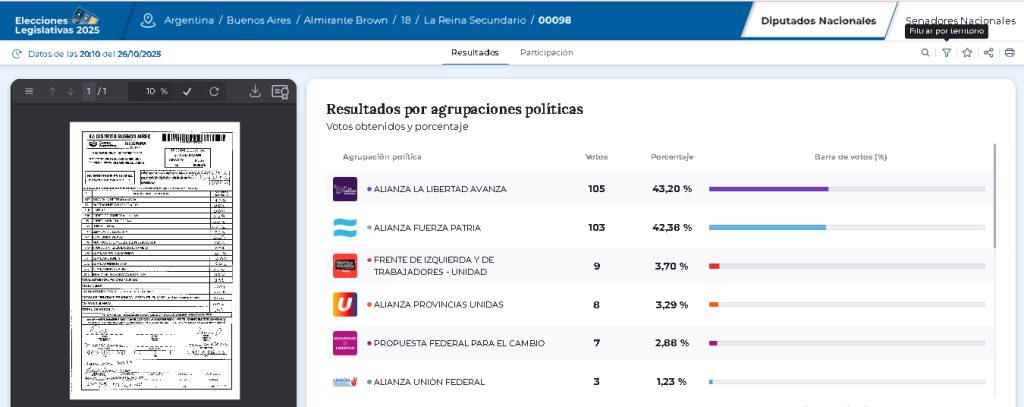Click the scanned ballot document page

(x=153, y=260)
